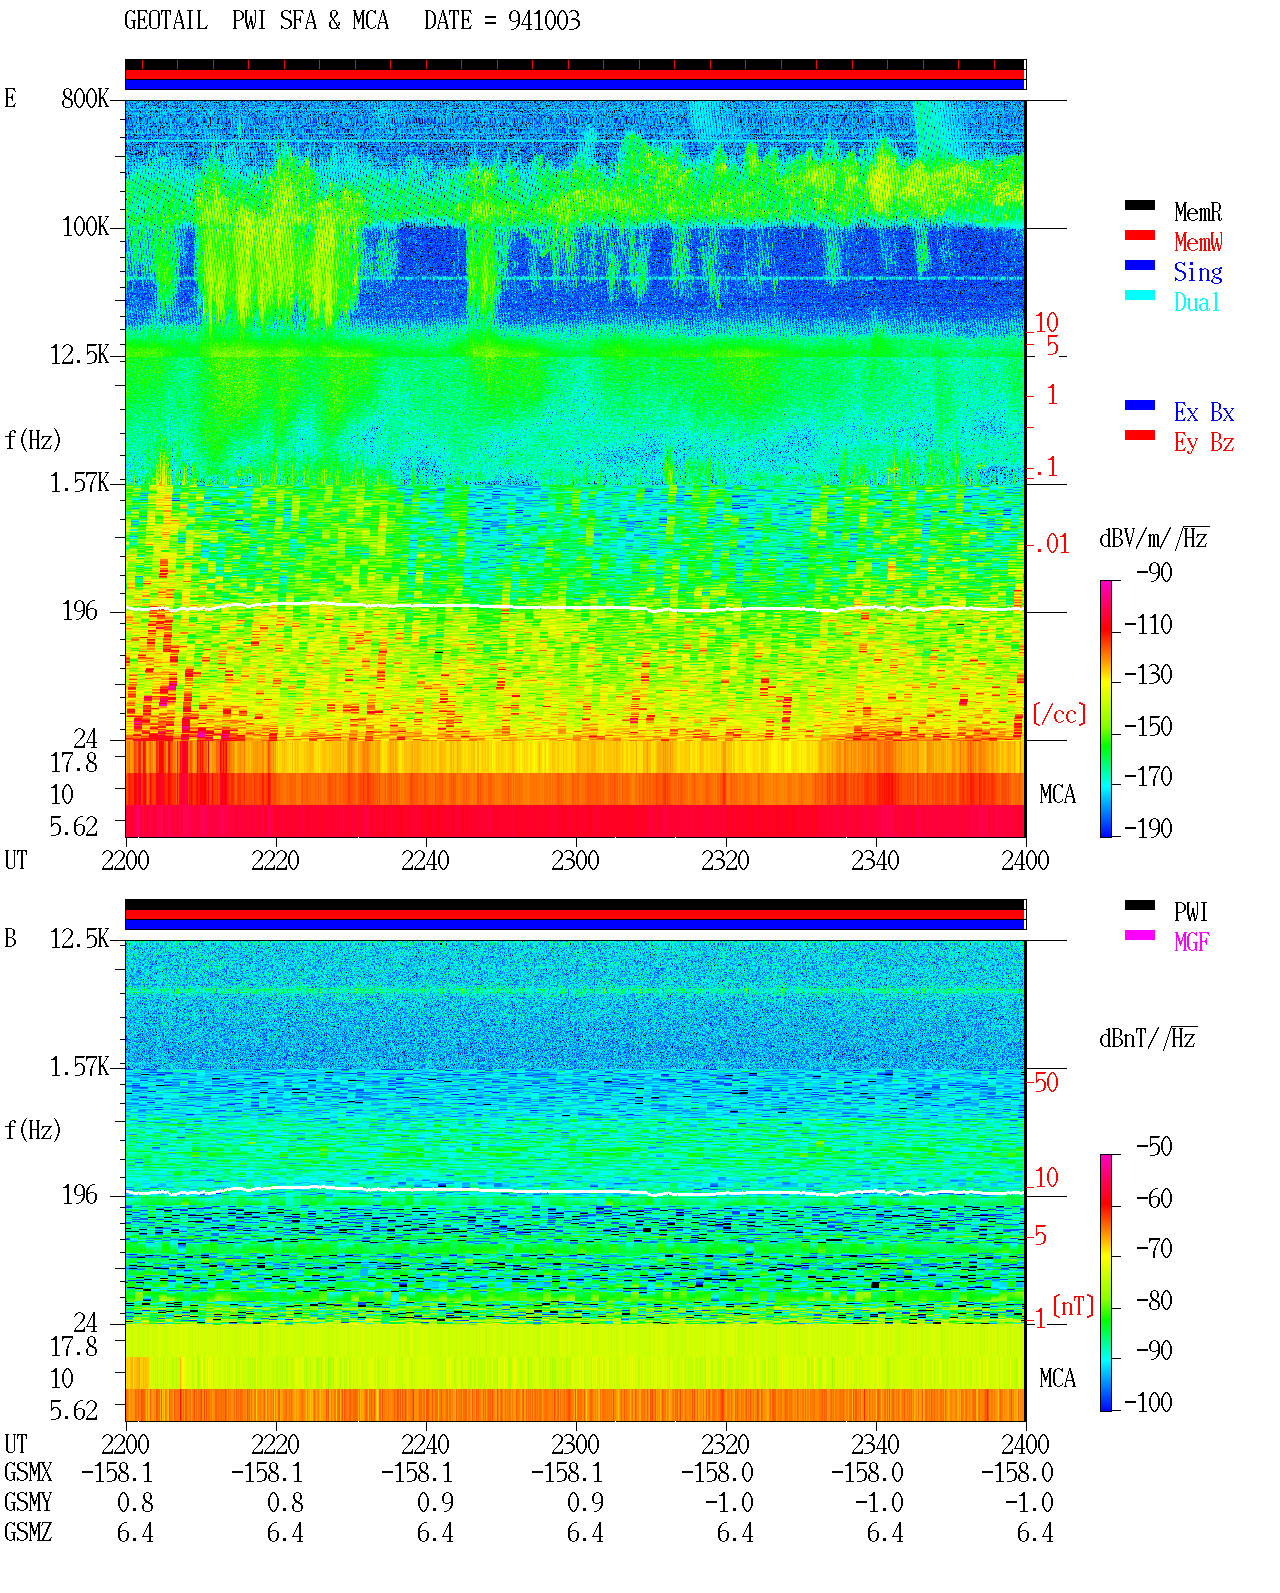The height and width of the screenshot is (1593, 1280).
Task: Click the GSMY value -1.0 under 2400
Action: click(1028, 1503)
